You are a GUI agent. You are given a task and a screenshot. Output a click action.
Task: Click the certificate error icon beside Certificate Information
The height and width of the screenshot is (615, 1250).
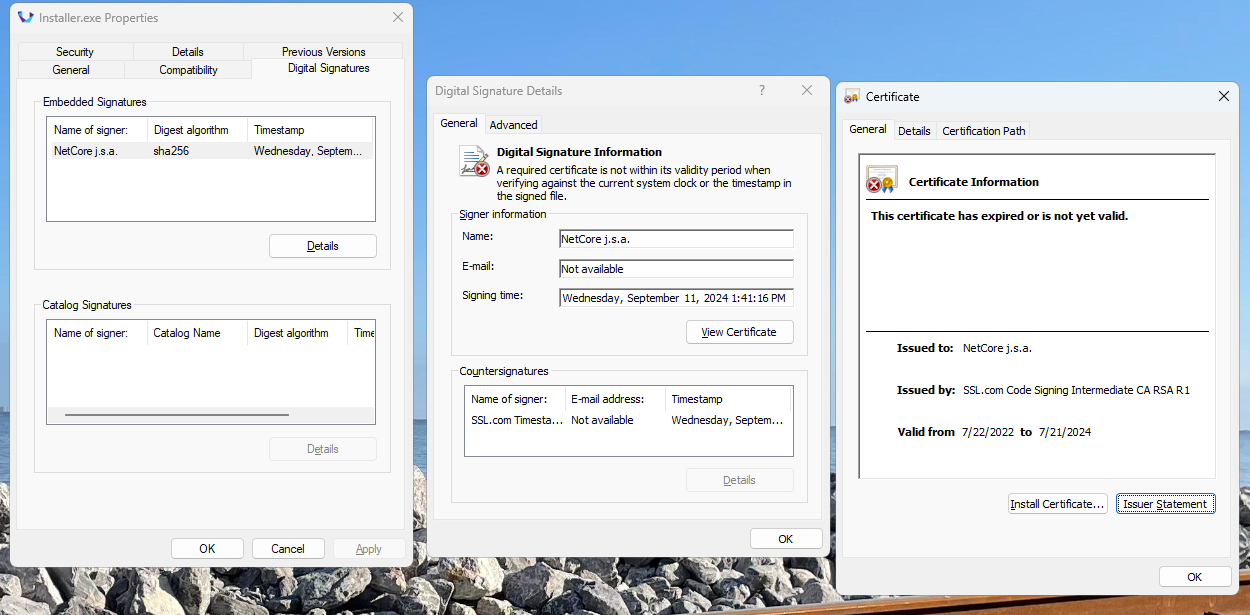click(881, 180)
